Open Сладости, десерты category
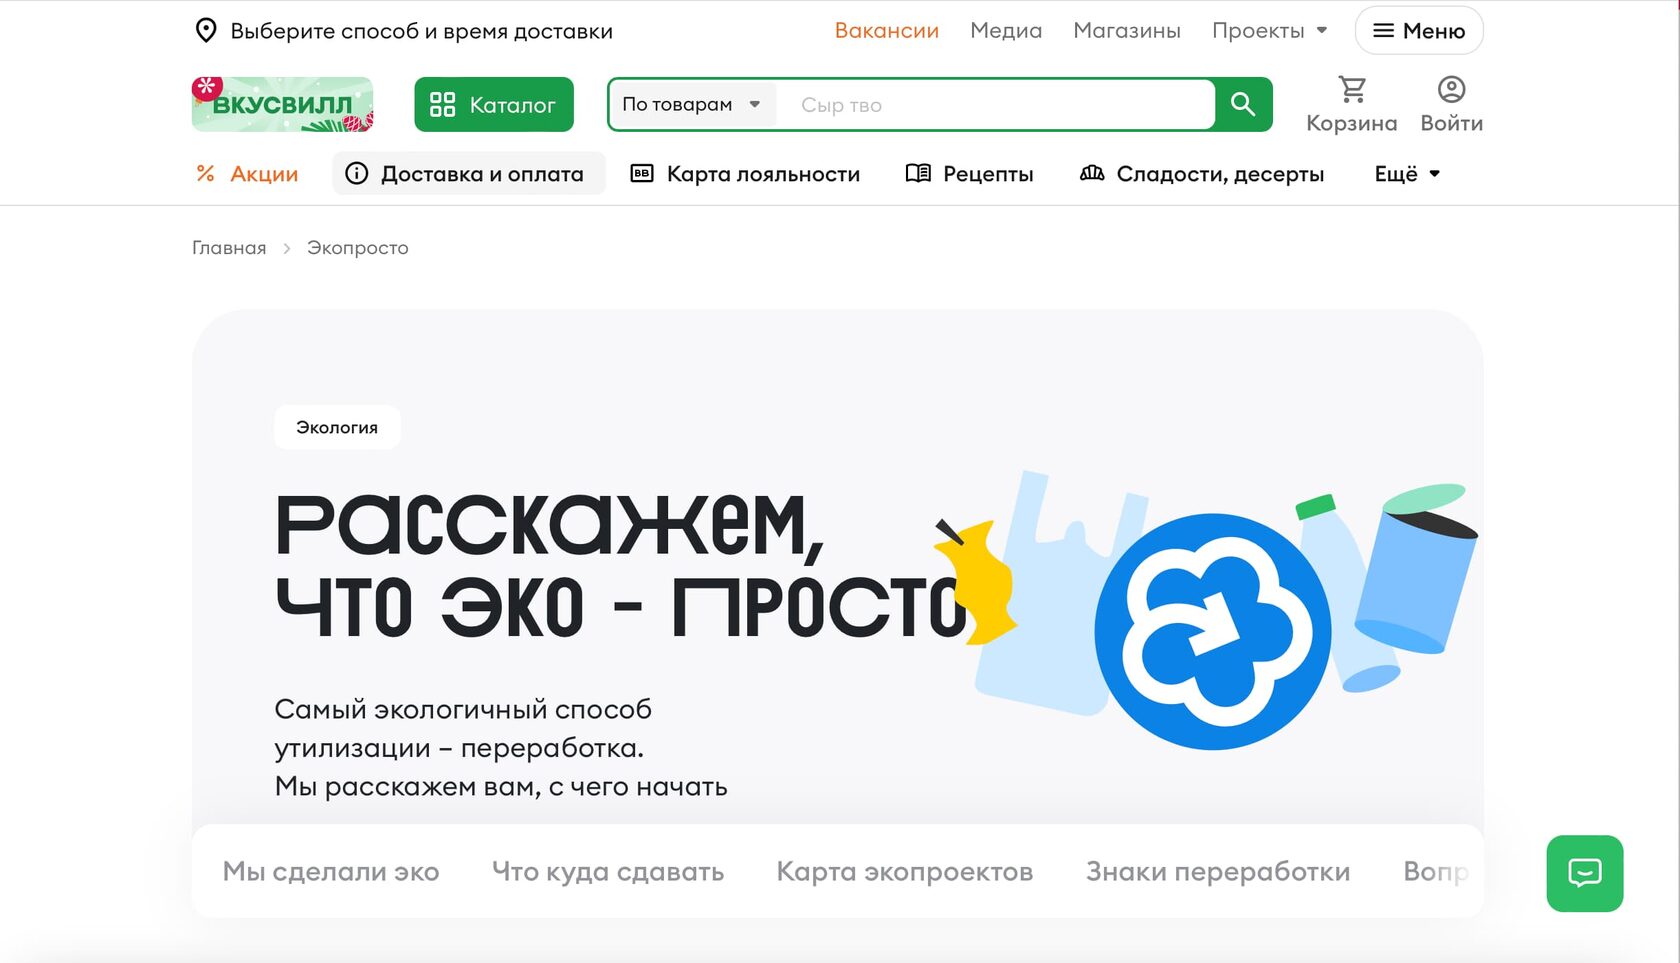This screenshot has height=963, width=1680. click(1202, 174)
